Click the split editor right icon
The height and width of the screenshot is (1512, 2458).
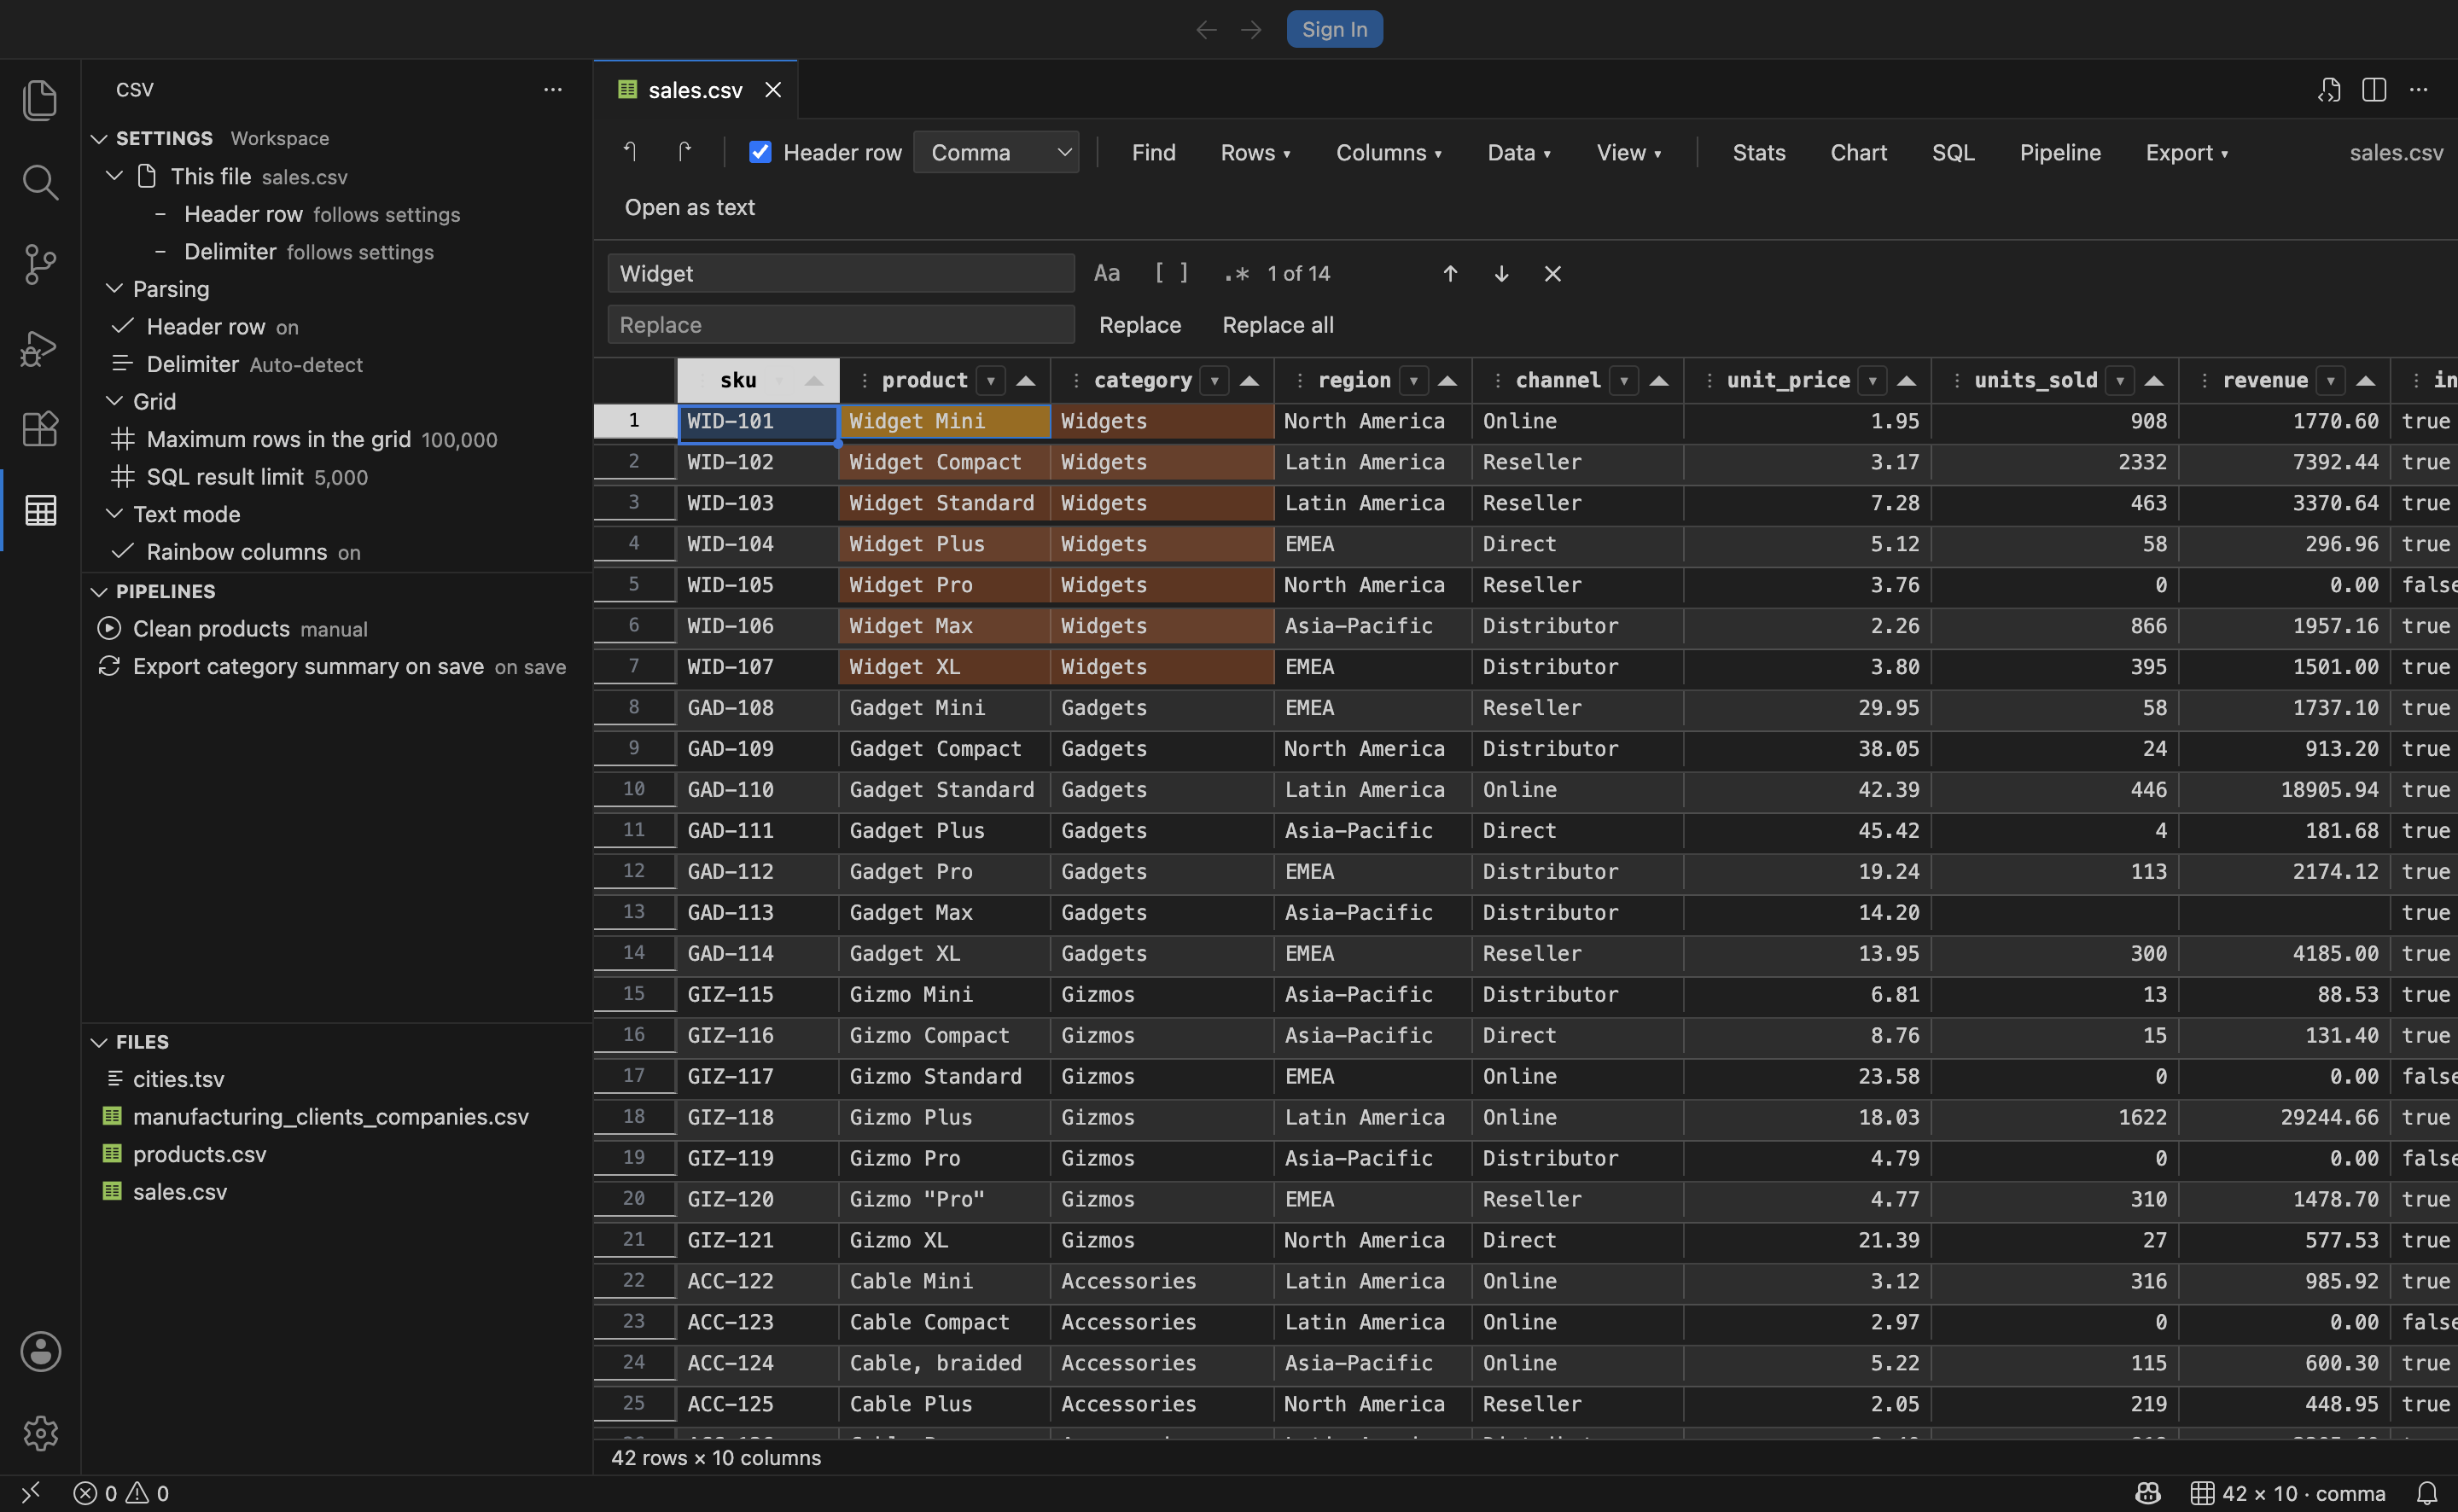(2374, 90)
